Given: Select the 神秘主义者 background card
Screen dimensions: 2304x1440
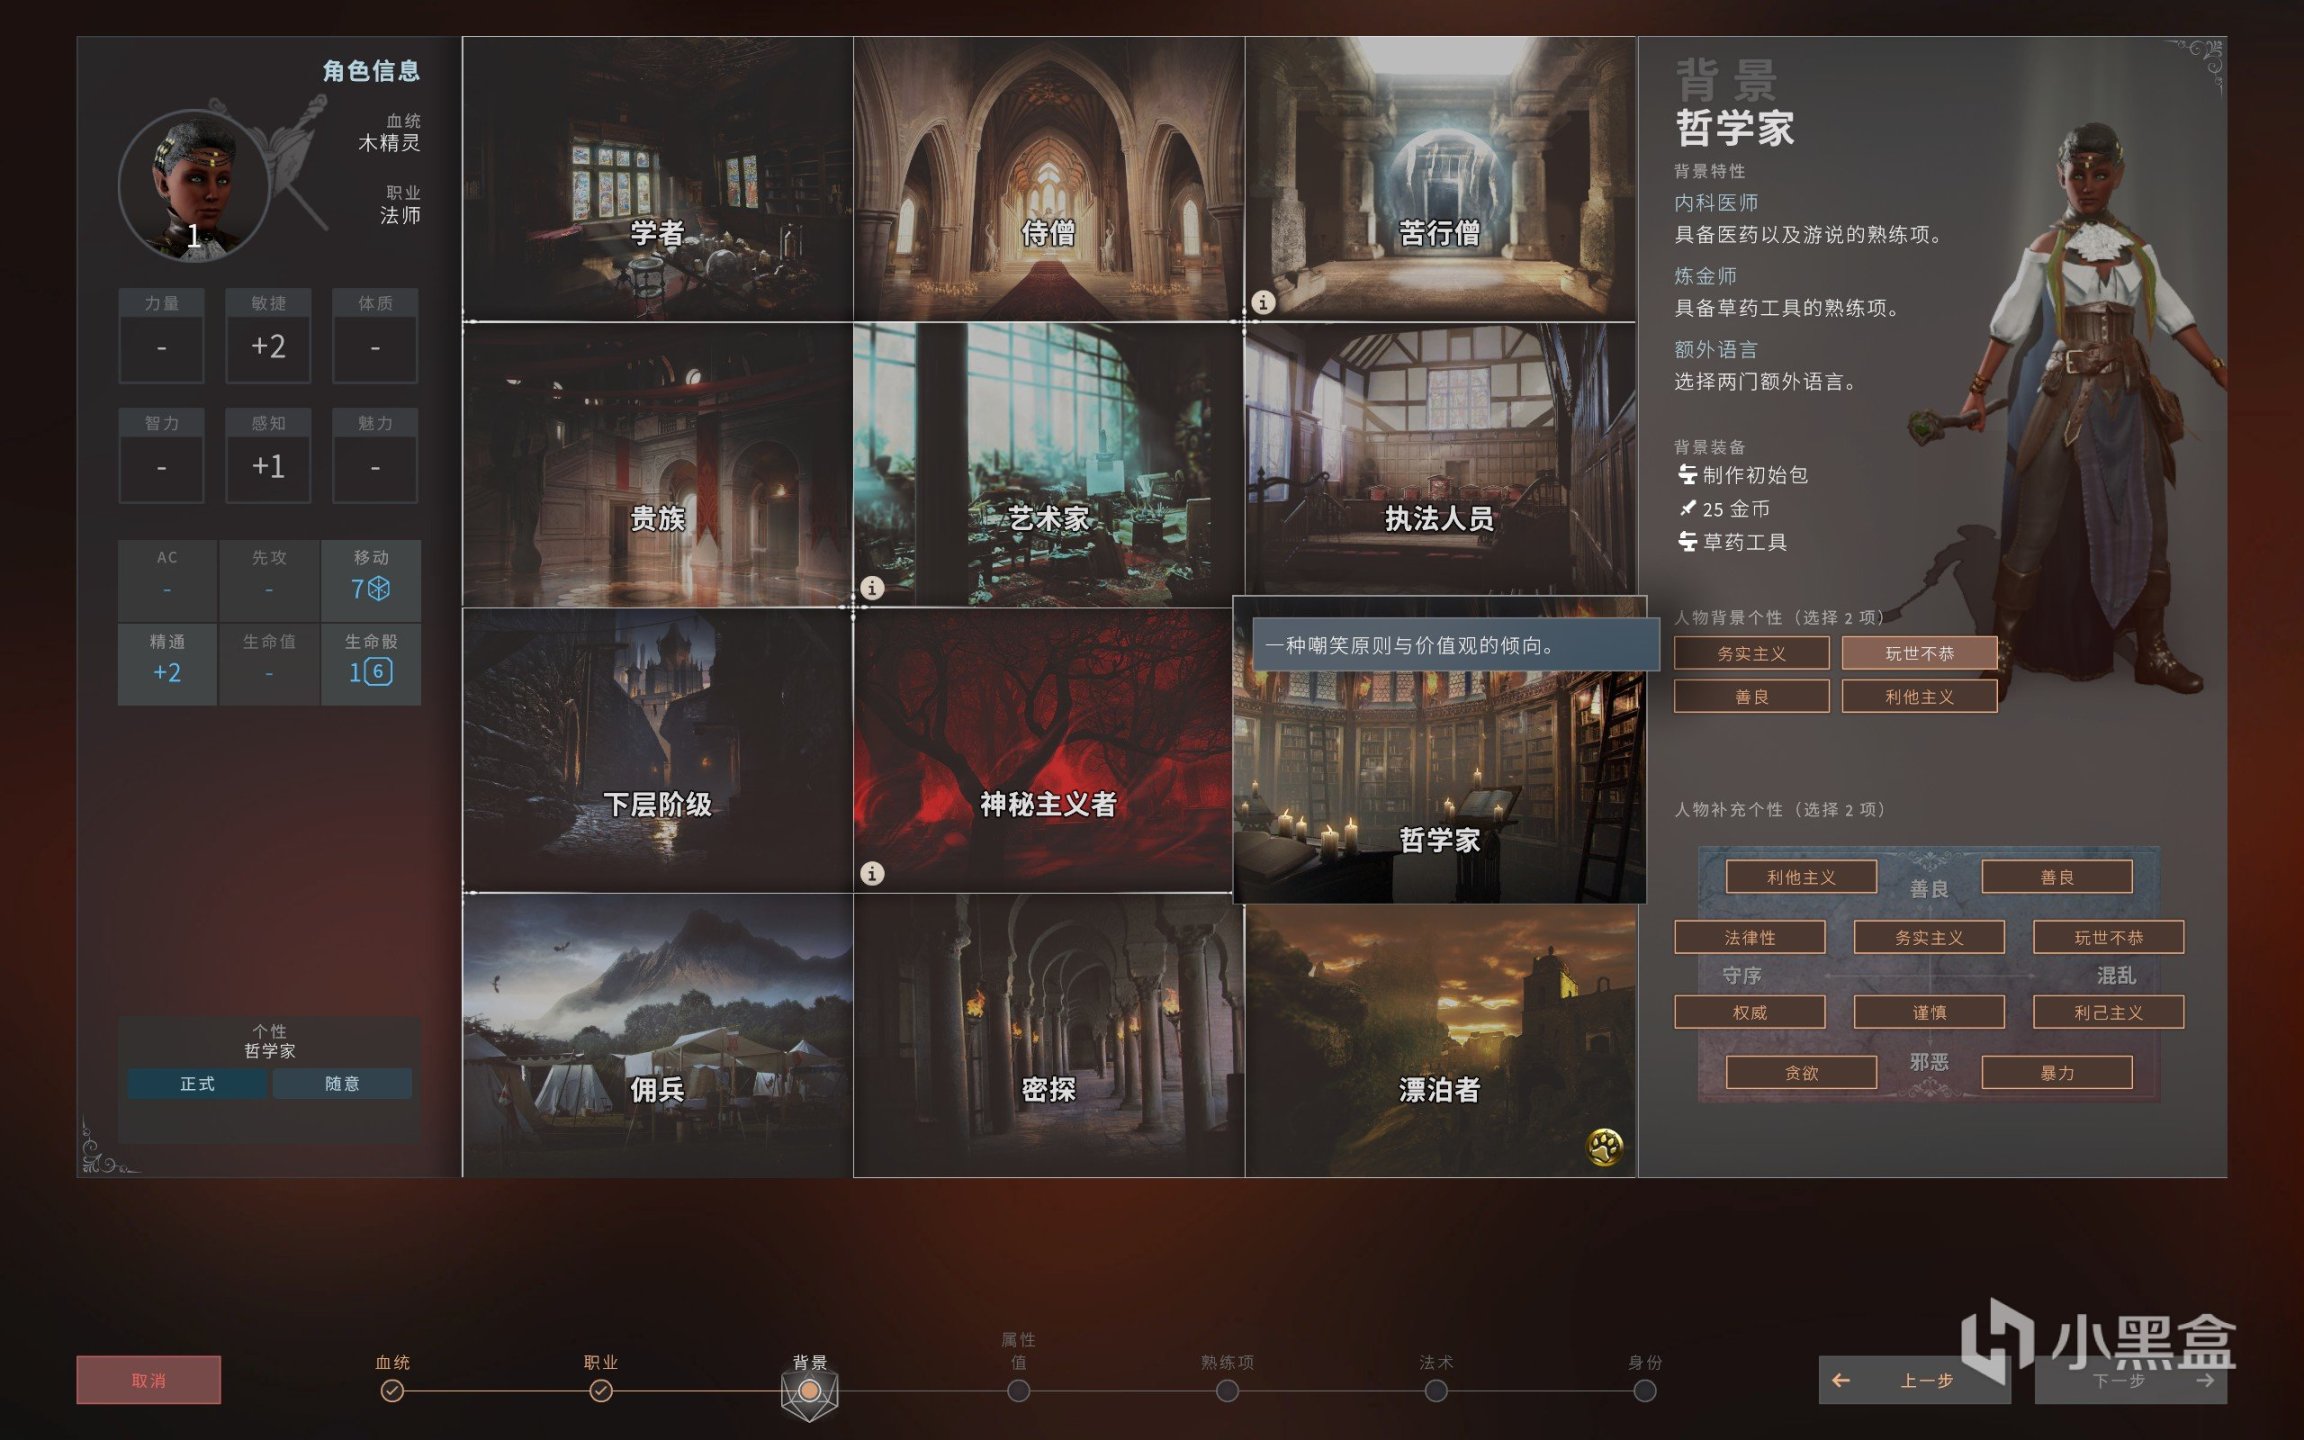Looking at the screenshot, I should pos(1043,750).
